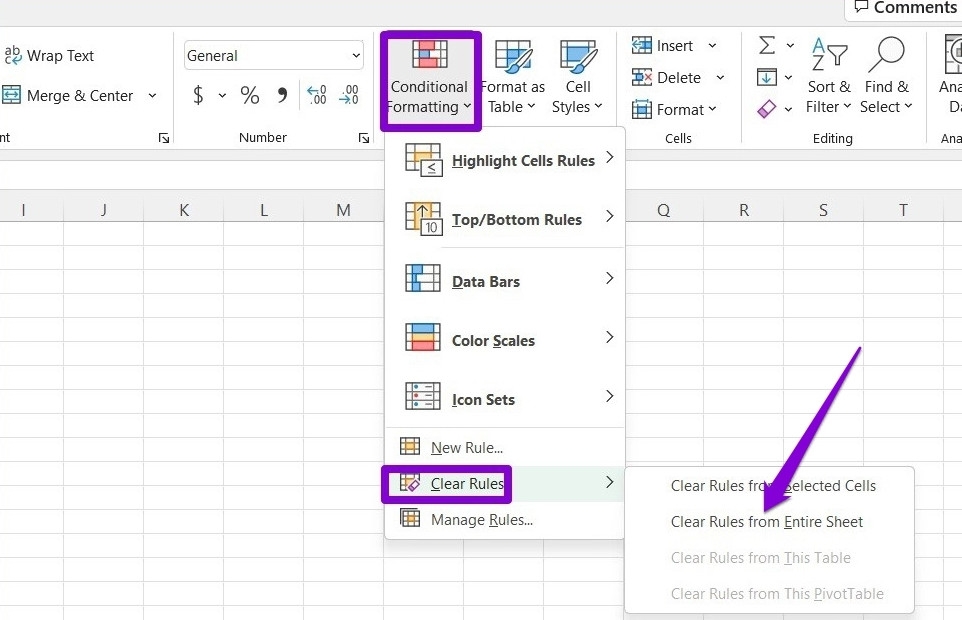Select column R header
Screen dimensions: 962x620
pyautogui.click(x=744, y=210)
